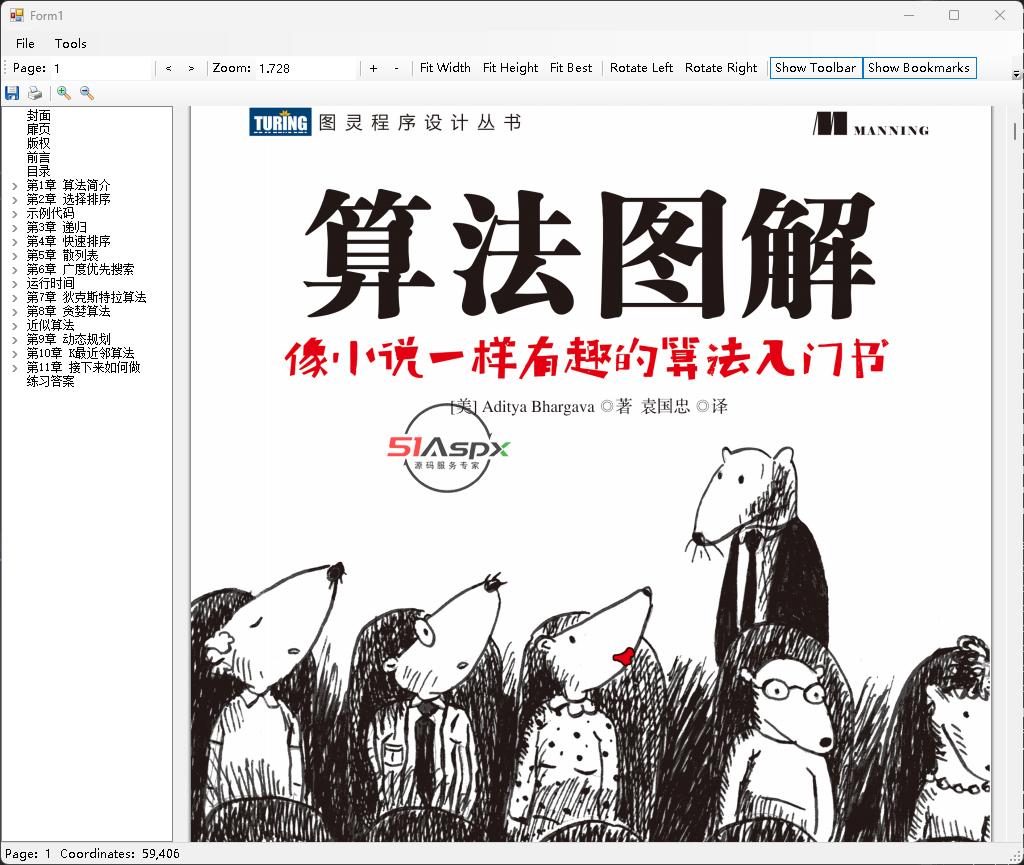Select the 前言 bookmark
Image resolution: width=1024 pixels, height=865 pixels.
38,157
